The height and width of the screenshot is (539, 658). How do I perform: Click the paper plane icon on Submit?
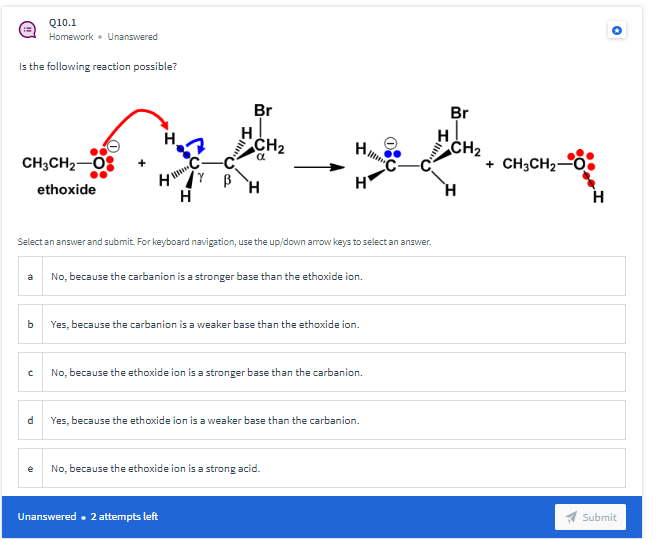571,517
